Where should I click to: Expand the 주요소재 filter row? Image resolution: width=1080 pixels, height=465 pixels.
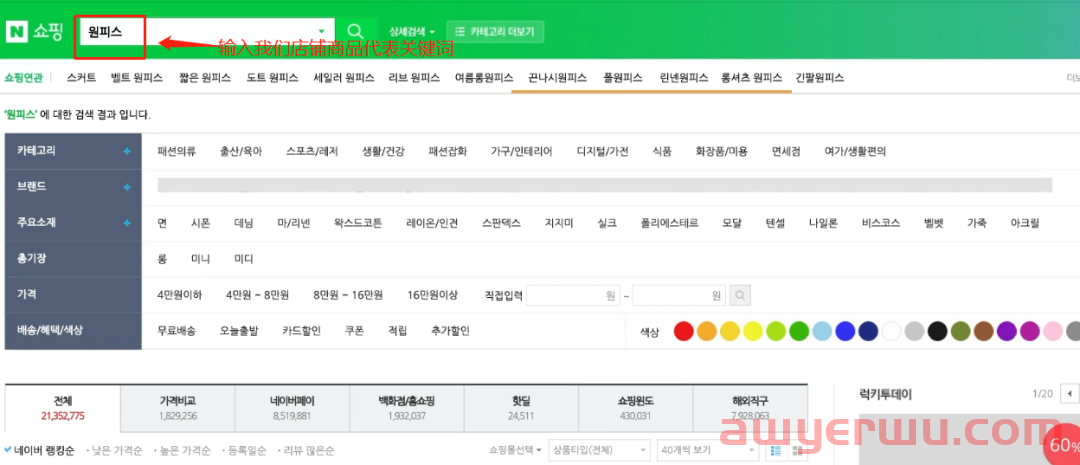click(x=127, y=223)
